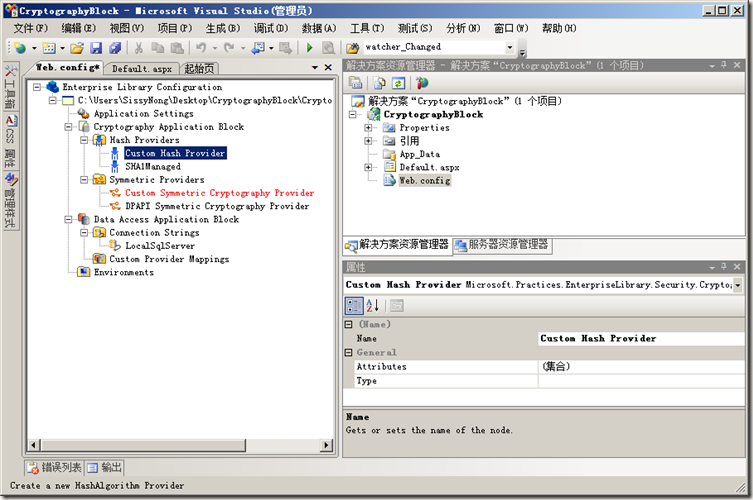Select the SHA1Managed tree node
This screenshot has height=500, width=753.
click(x=153, y=166)
